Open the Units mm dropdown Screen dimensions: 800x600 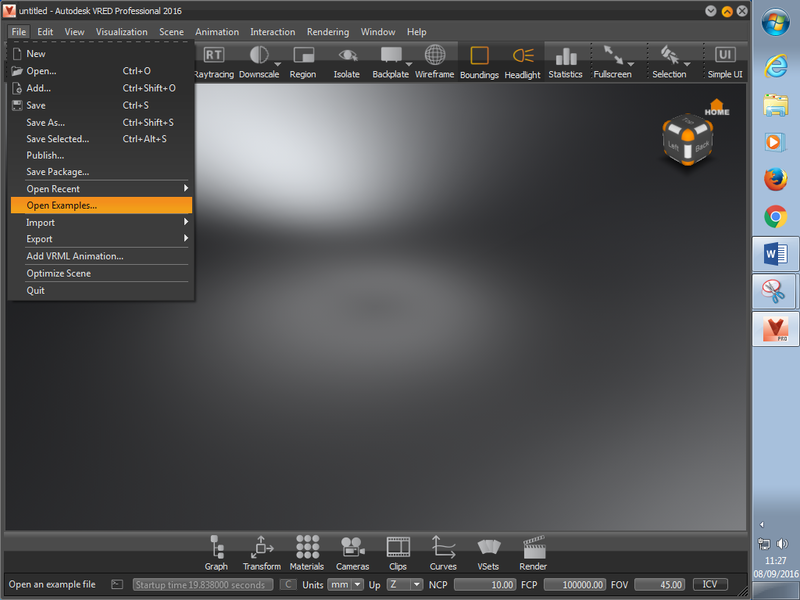(x=345, y=584)
